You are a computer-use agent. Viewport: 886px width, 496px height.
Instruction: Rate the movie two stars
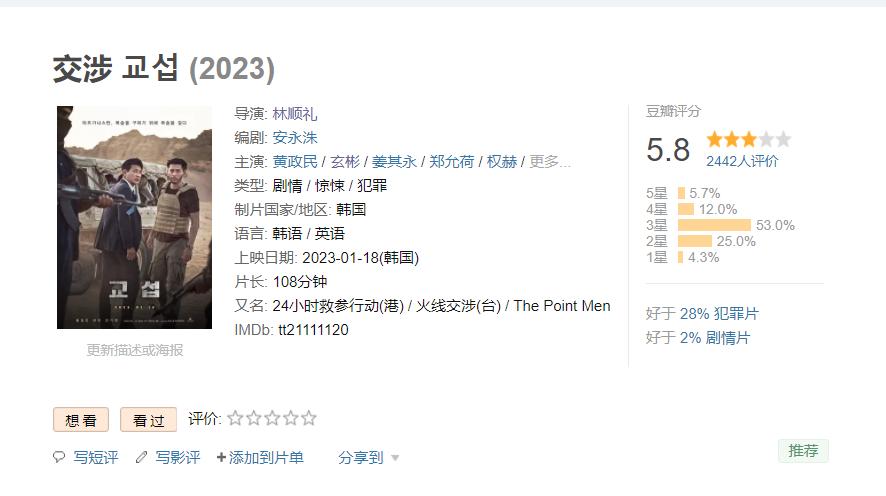pos(254,418)
